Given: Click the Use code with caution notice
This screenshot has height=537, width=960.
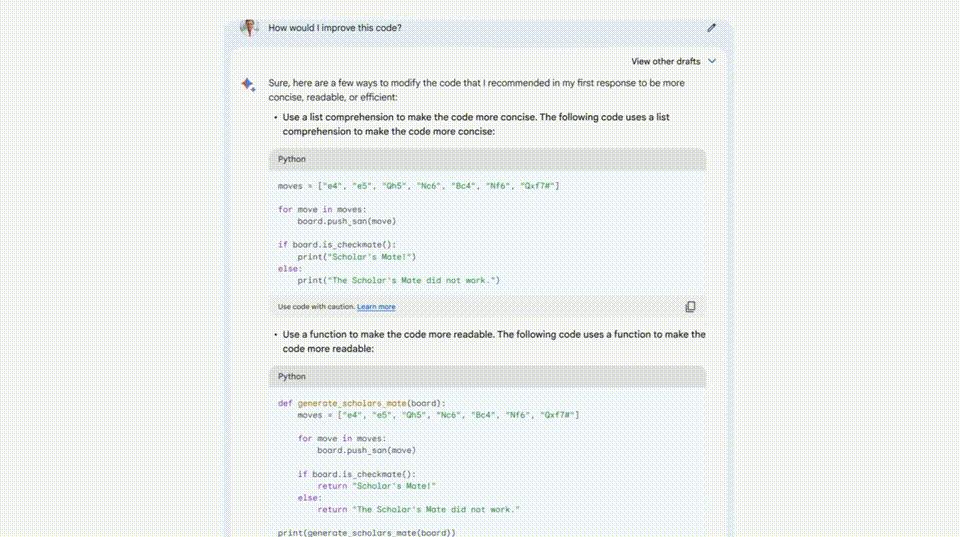Looking at the screenshot, I should 316,307.
